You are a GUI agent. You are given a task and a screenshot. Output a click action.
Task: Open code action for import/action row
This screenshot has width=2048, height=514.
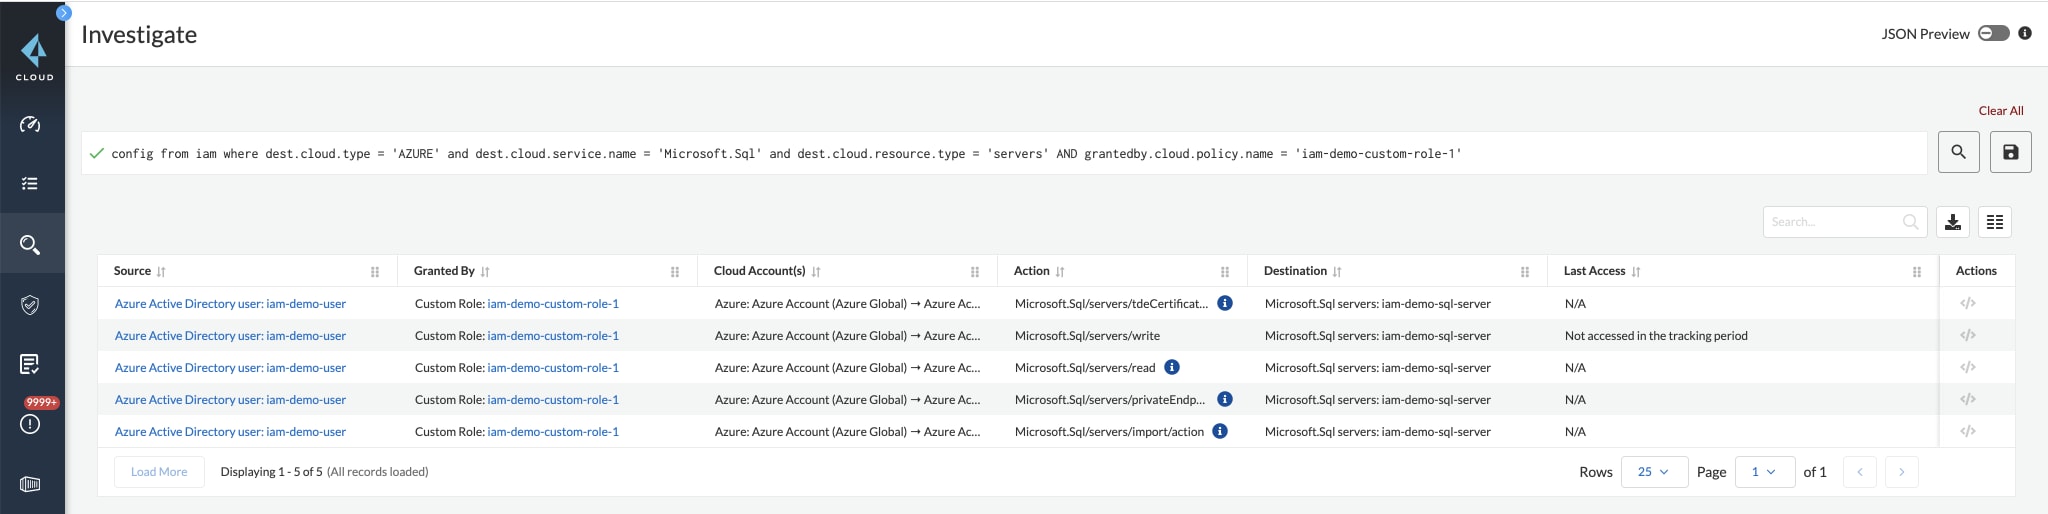(x=1968, y=431)
